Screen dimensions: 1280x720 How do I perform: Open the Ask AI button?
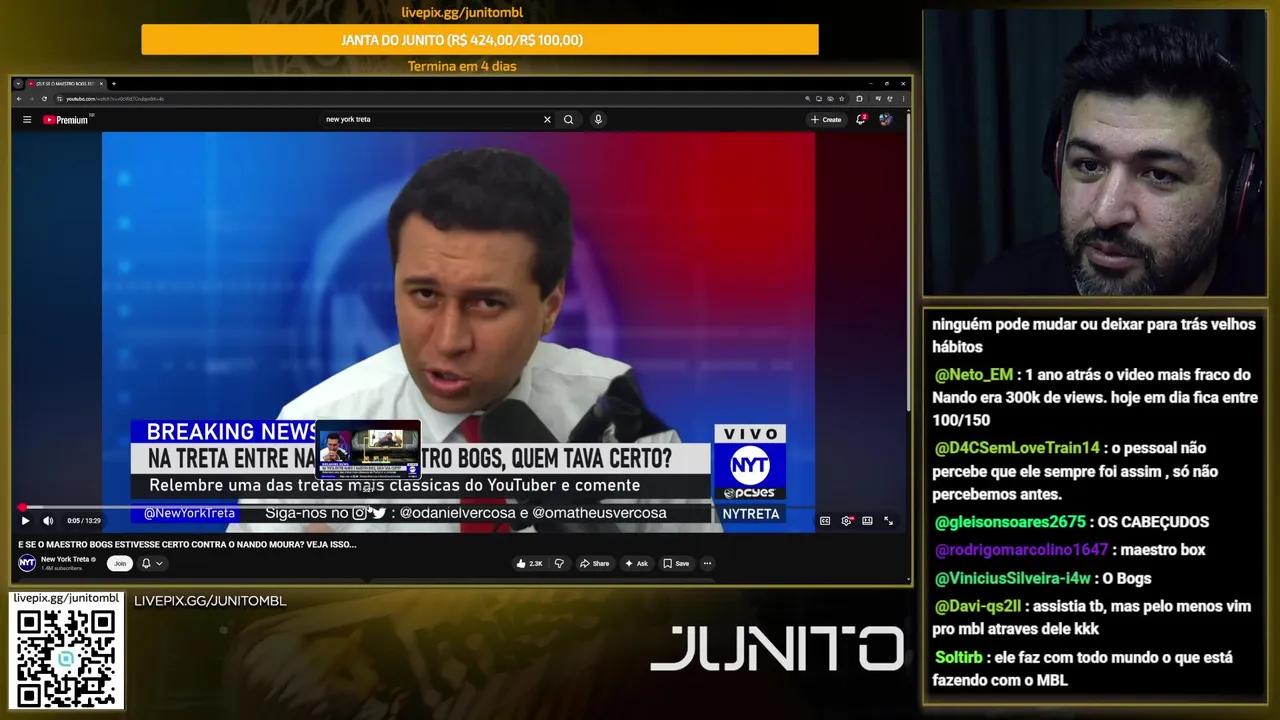636,563
